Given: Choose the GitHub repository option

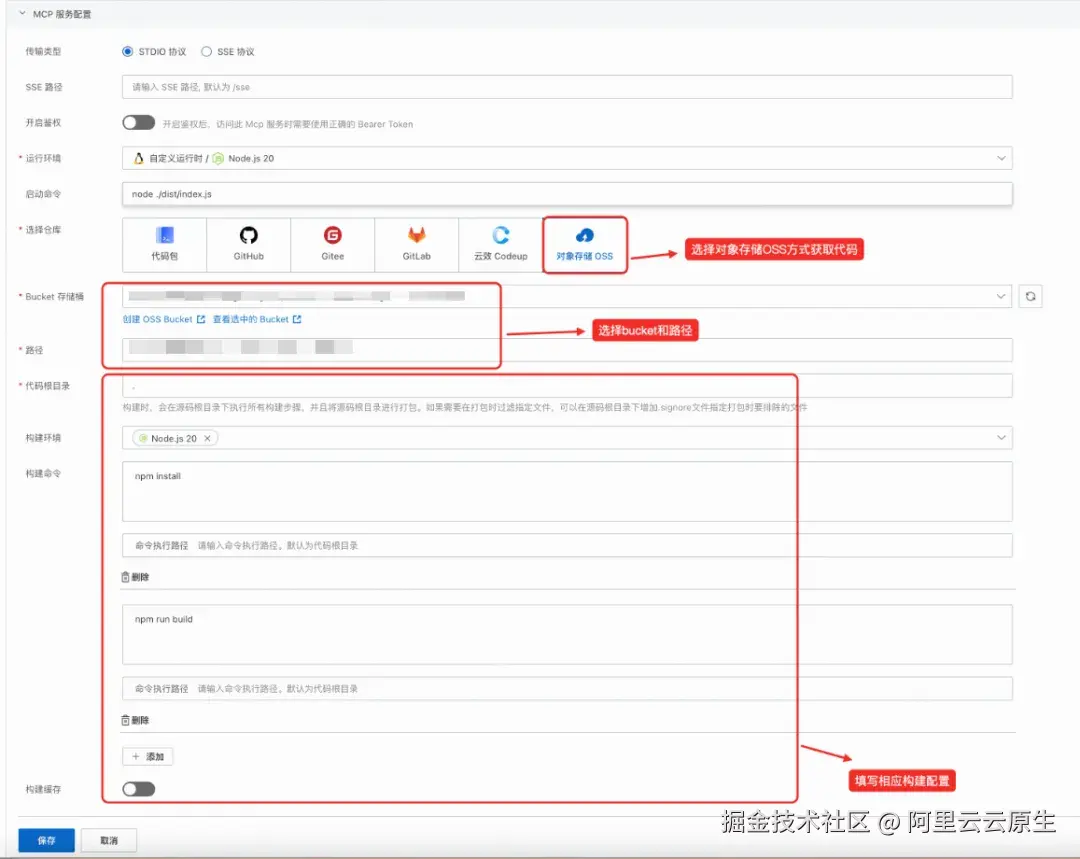Looking at the screenshot, I should (249, 245).
